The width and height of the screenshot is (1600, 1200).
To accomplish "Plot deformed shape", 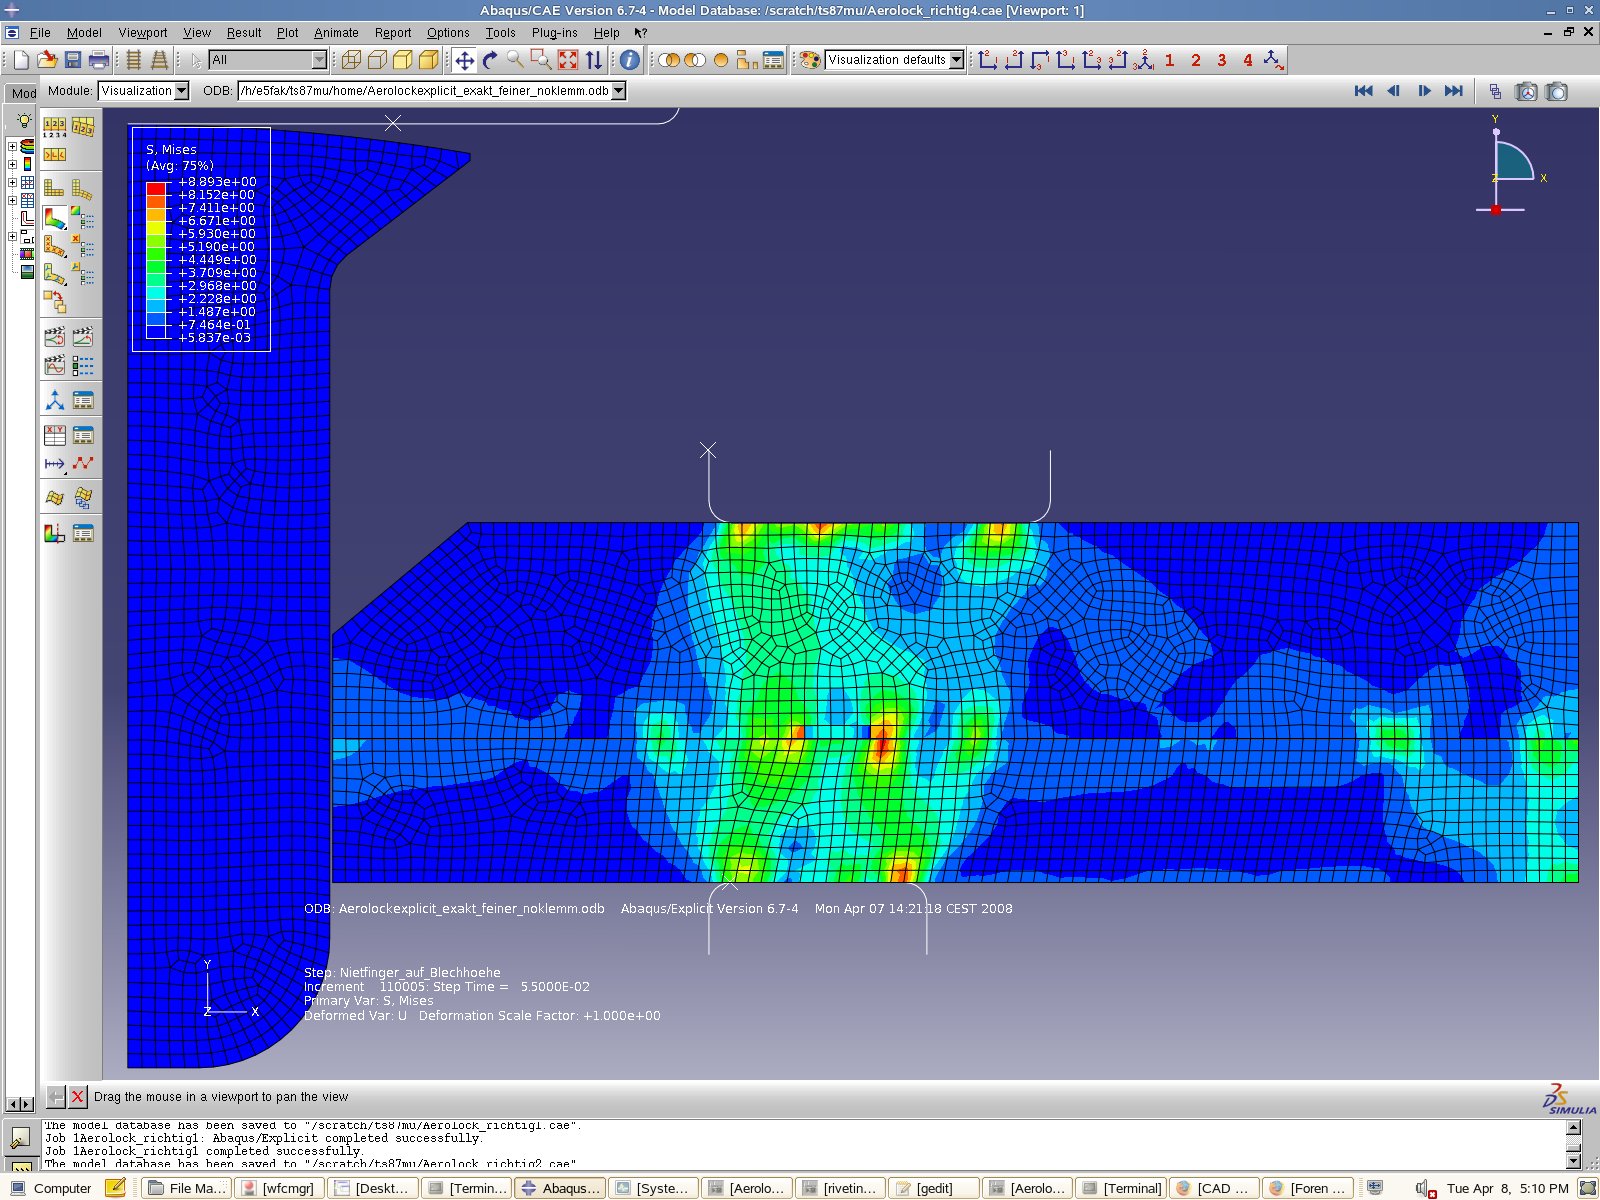I will pyautogui.click(x=83, y=189).
